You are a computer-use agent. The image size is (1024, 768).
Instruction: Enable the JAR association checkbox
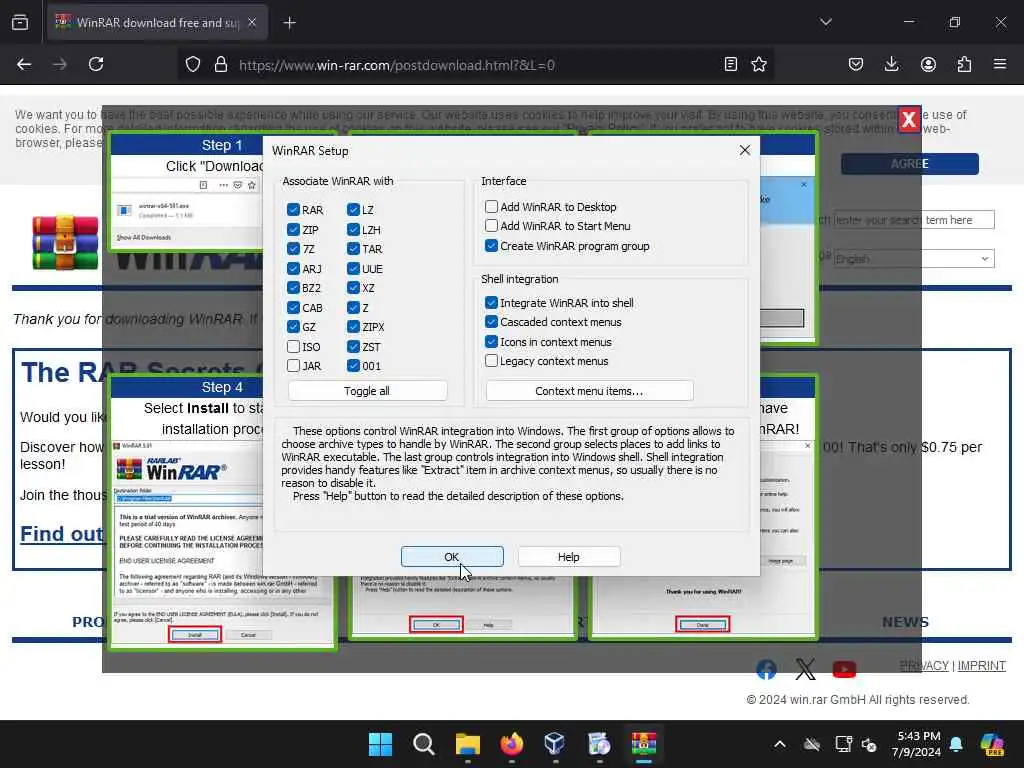pos(293,366)
